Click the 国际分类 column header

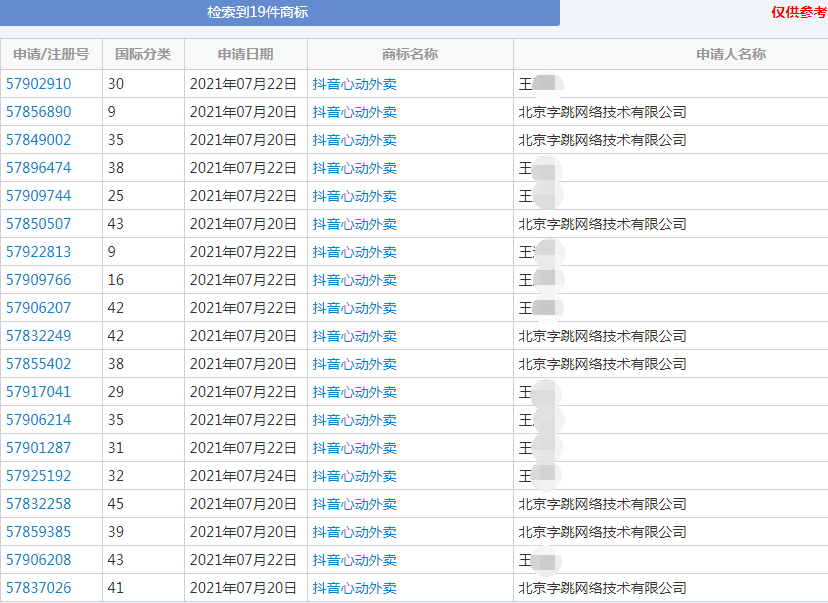point(143,54)
